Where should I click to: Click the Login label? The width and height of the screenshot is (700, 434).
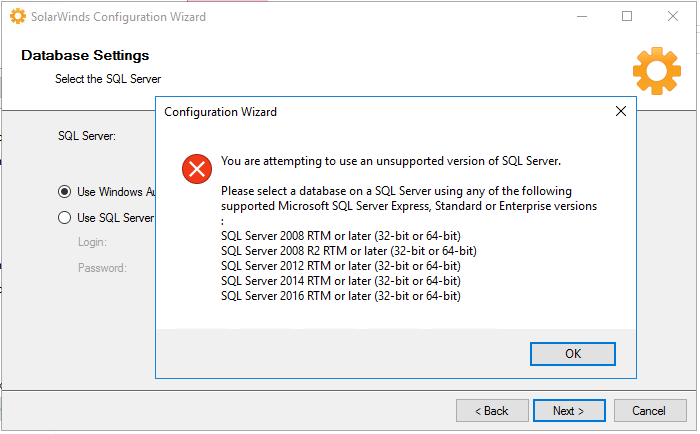(x=92, y=242)
